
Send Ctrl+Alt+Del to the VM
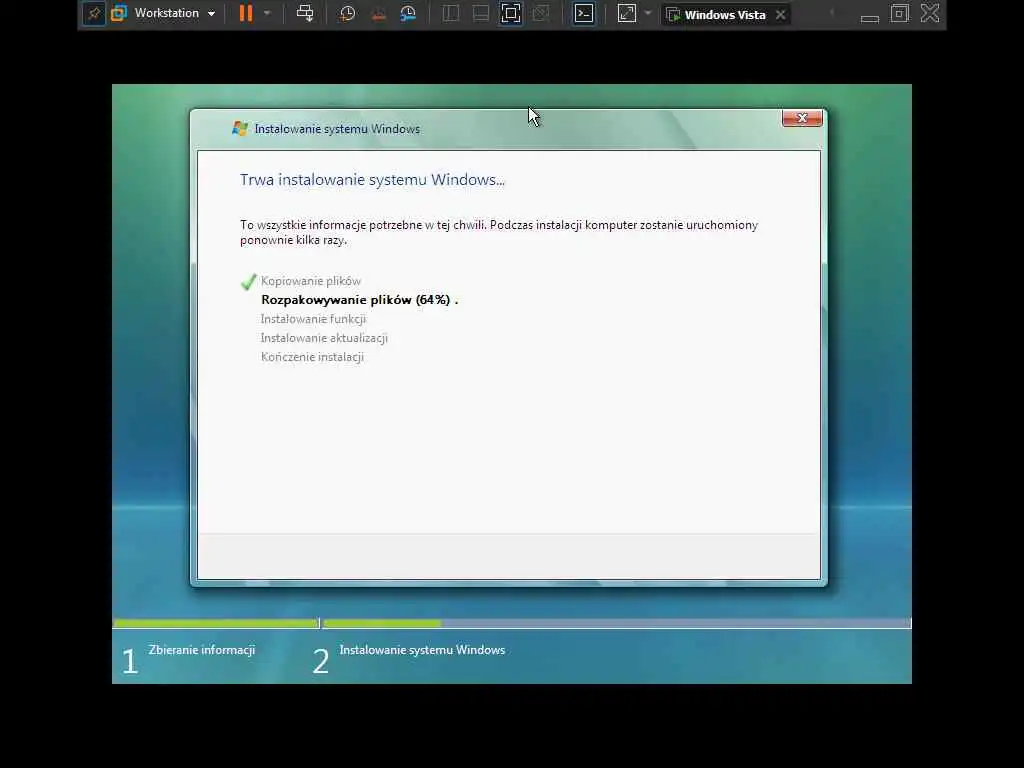[x=305, y=13]
